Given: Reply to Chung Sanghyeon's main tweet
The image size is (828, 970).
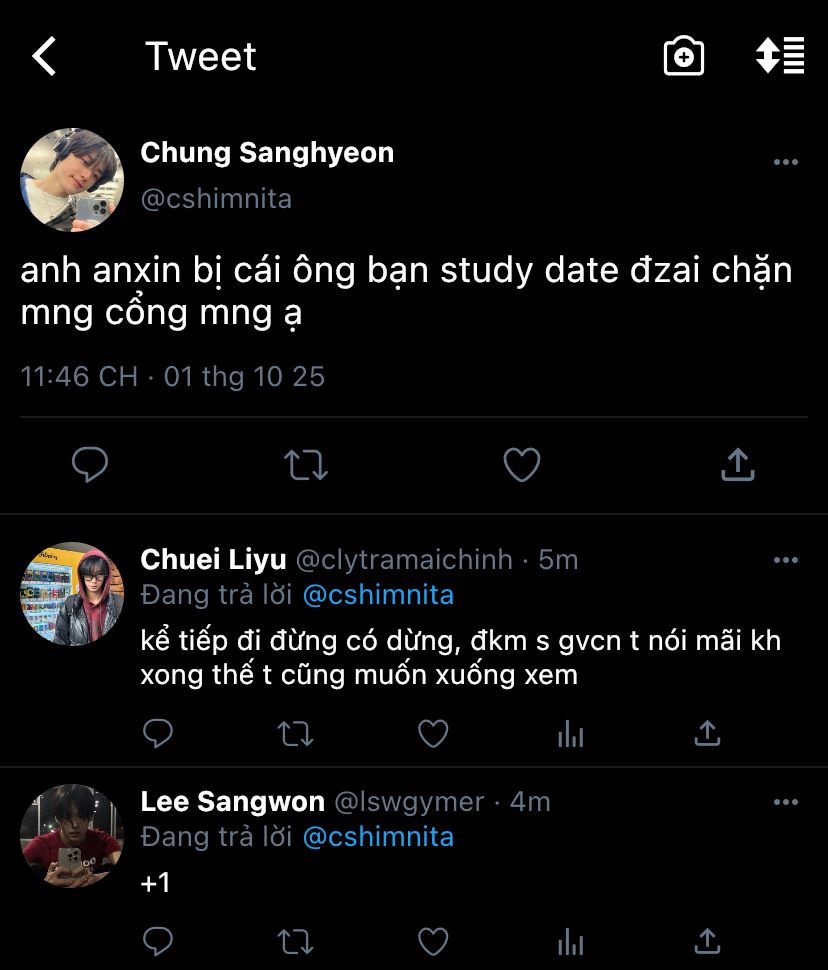Looking at the screenshot, I should coord(90,465).
